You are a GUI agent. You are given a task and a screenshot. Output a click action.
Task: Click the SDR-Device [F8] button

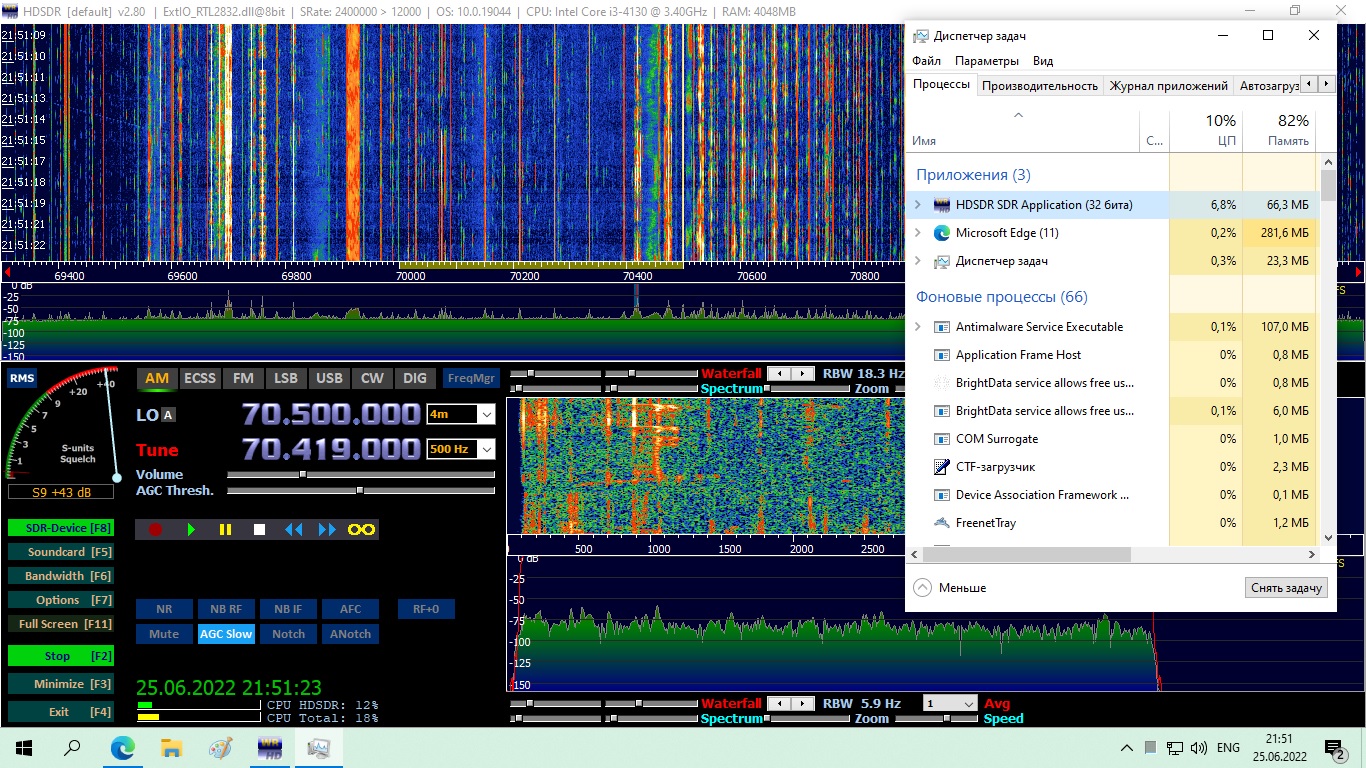coord(60,528)
